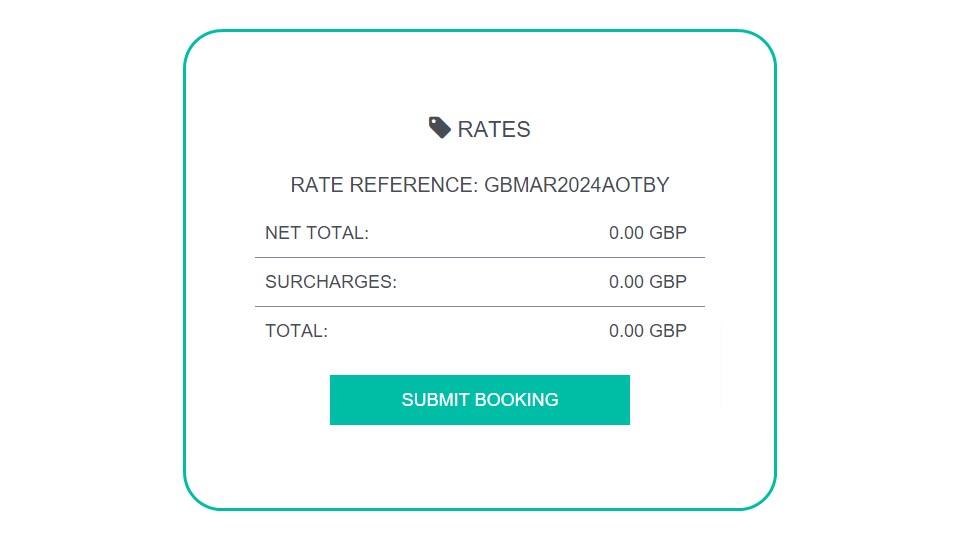Click the SURCHARGES label
The height and width of the screenshot is (540, 960).
coord(331,282)
